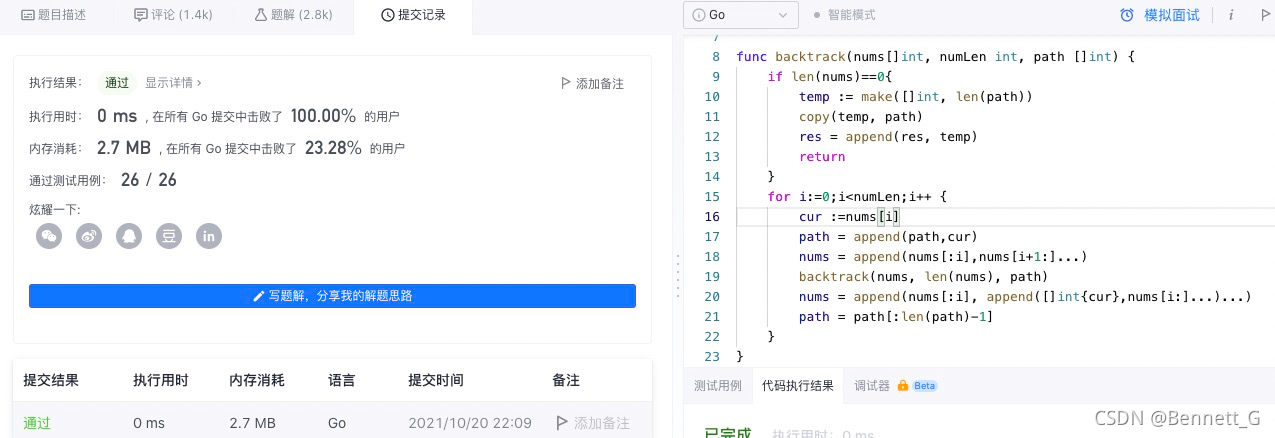Share result to Weibo icon
This screenshot has height=438, width=1275.
coord(89,236)
